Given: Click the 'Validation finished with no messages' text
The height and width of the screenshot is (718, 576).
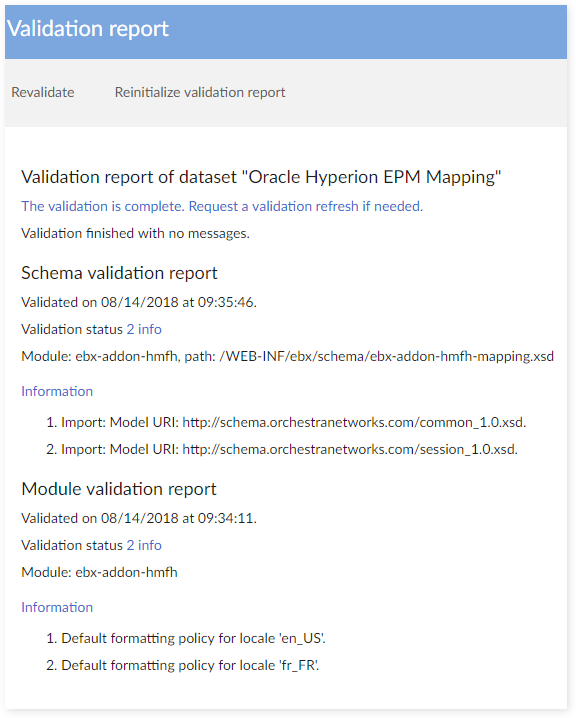Looking at the screenshot, I should (135, 233).
